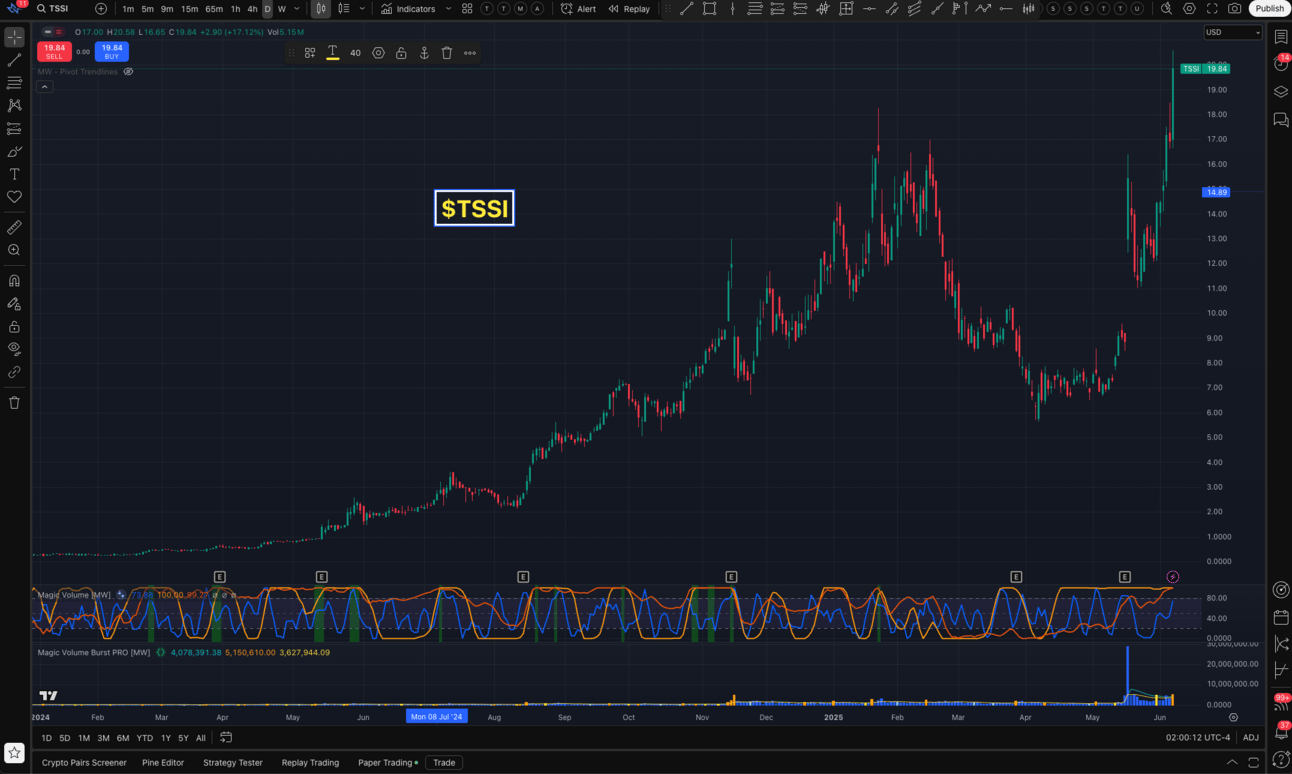
Task: Open indicator templates grid icon
Action: 467,9
